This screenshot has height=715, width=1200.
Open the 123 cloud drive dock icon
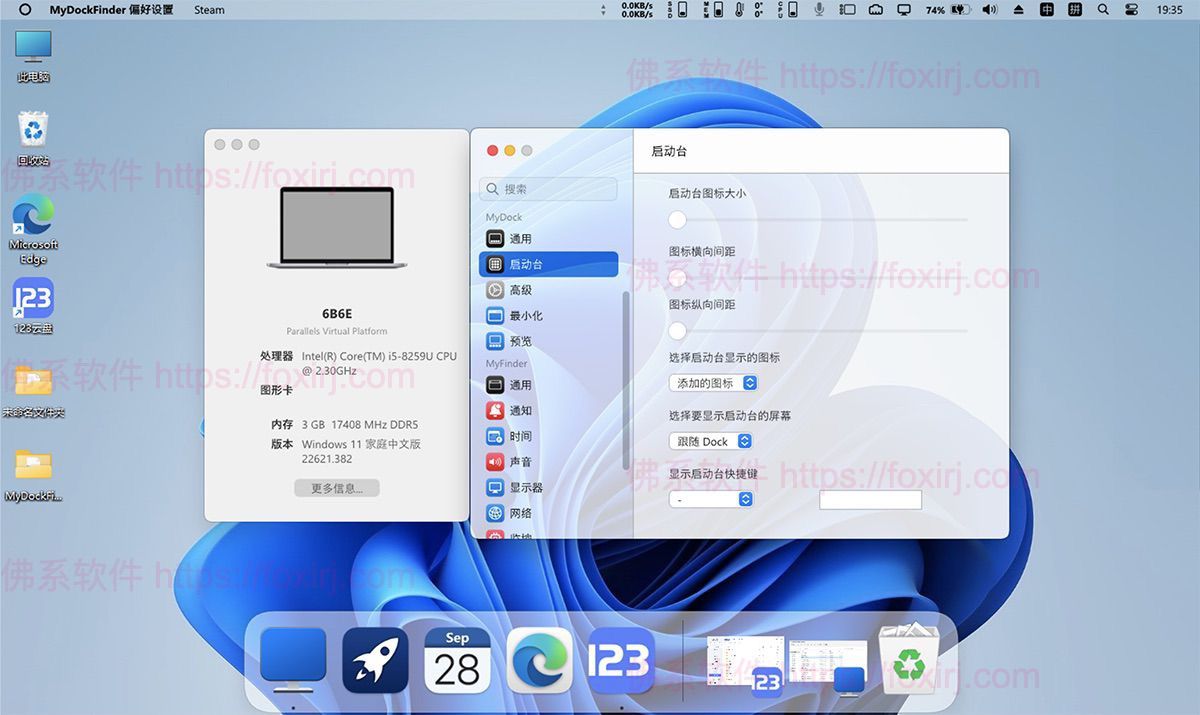pyautogui.click(x=621, y=661)
